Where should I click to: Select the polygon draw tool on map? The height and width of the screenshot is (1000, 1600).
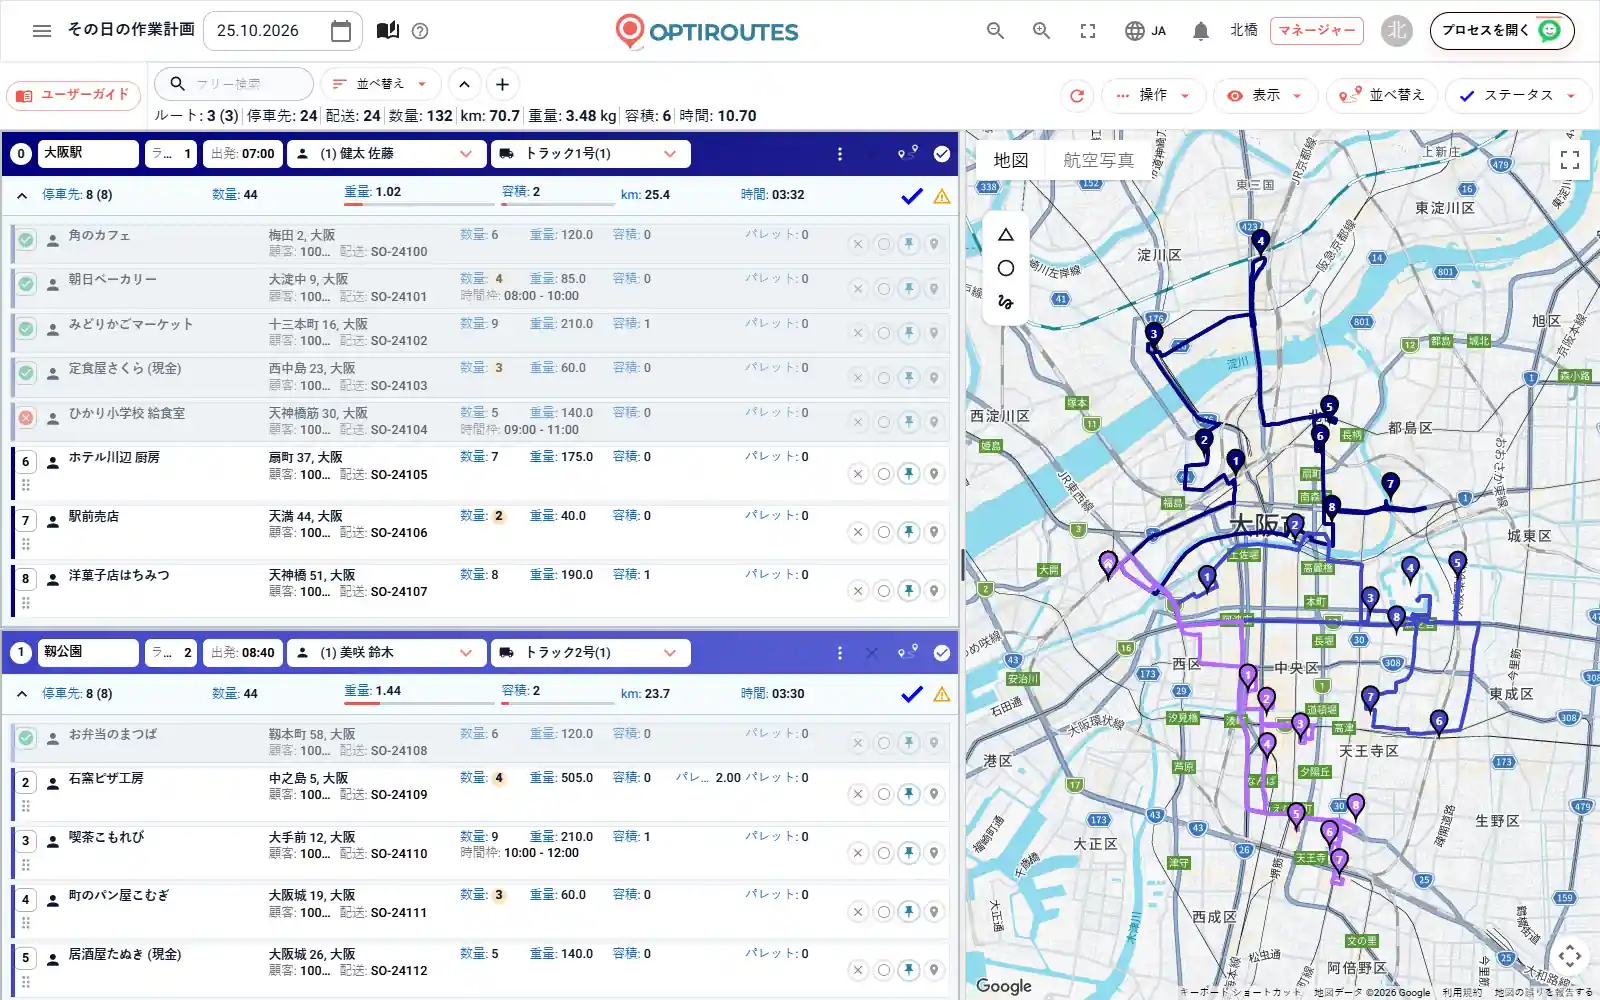[x=1006, y=235]
